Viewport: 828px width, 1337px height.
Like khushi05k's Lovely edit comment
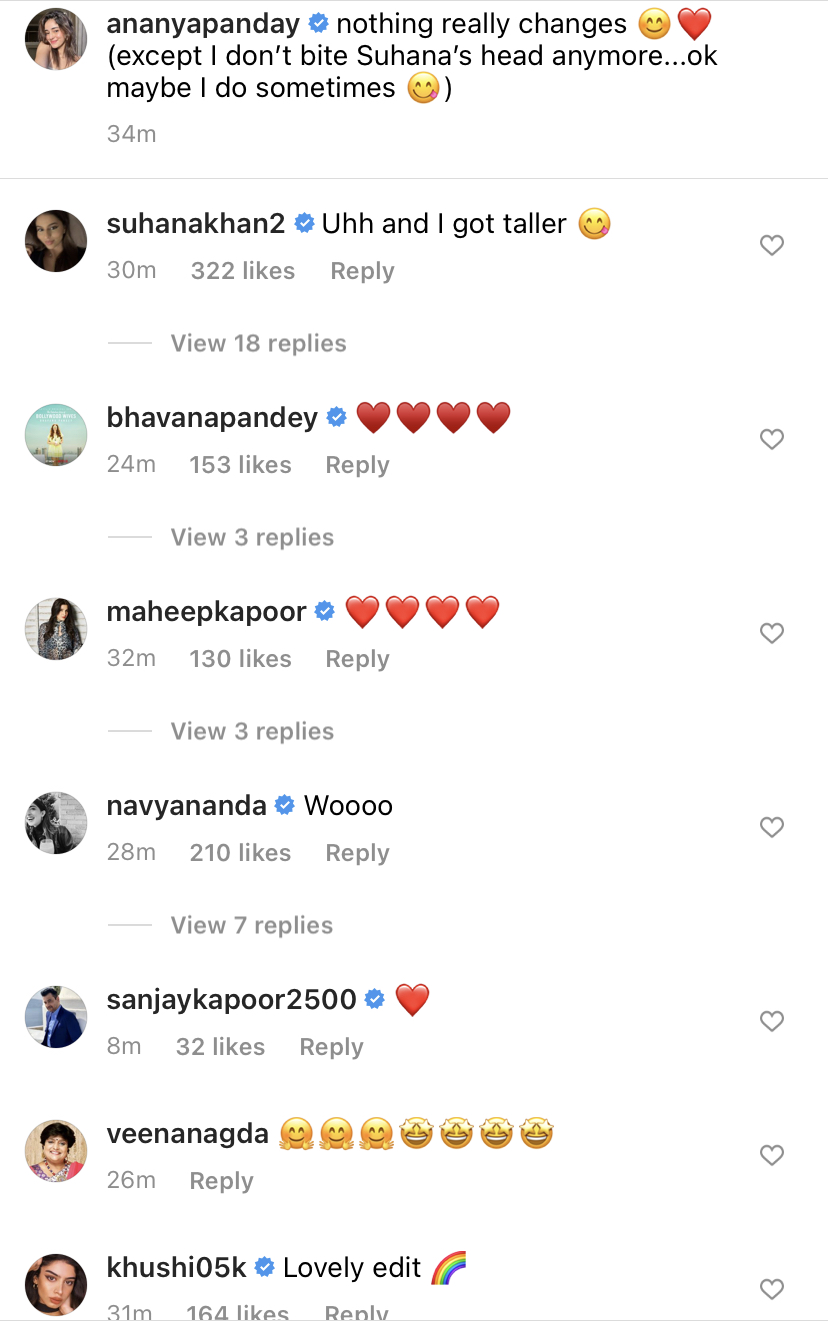(x=772, y=1289)
